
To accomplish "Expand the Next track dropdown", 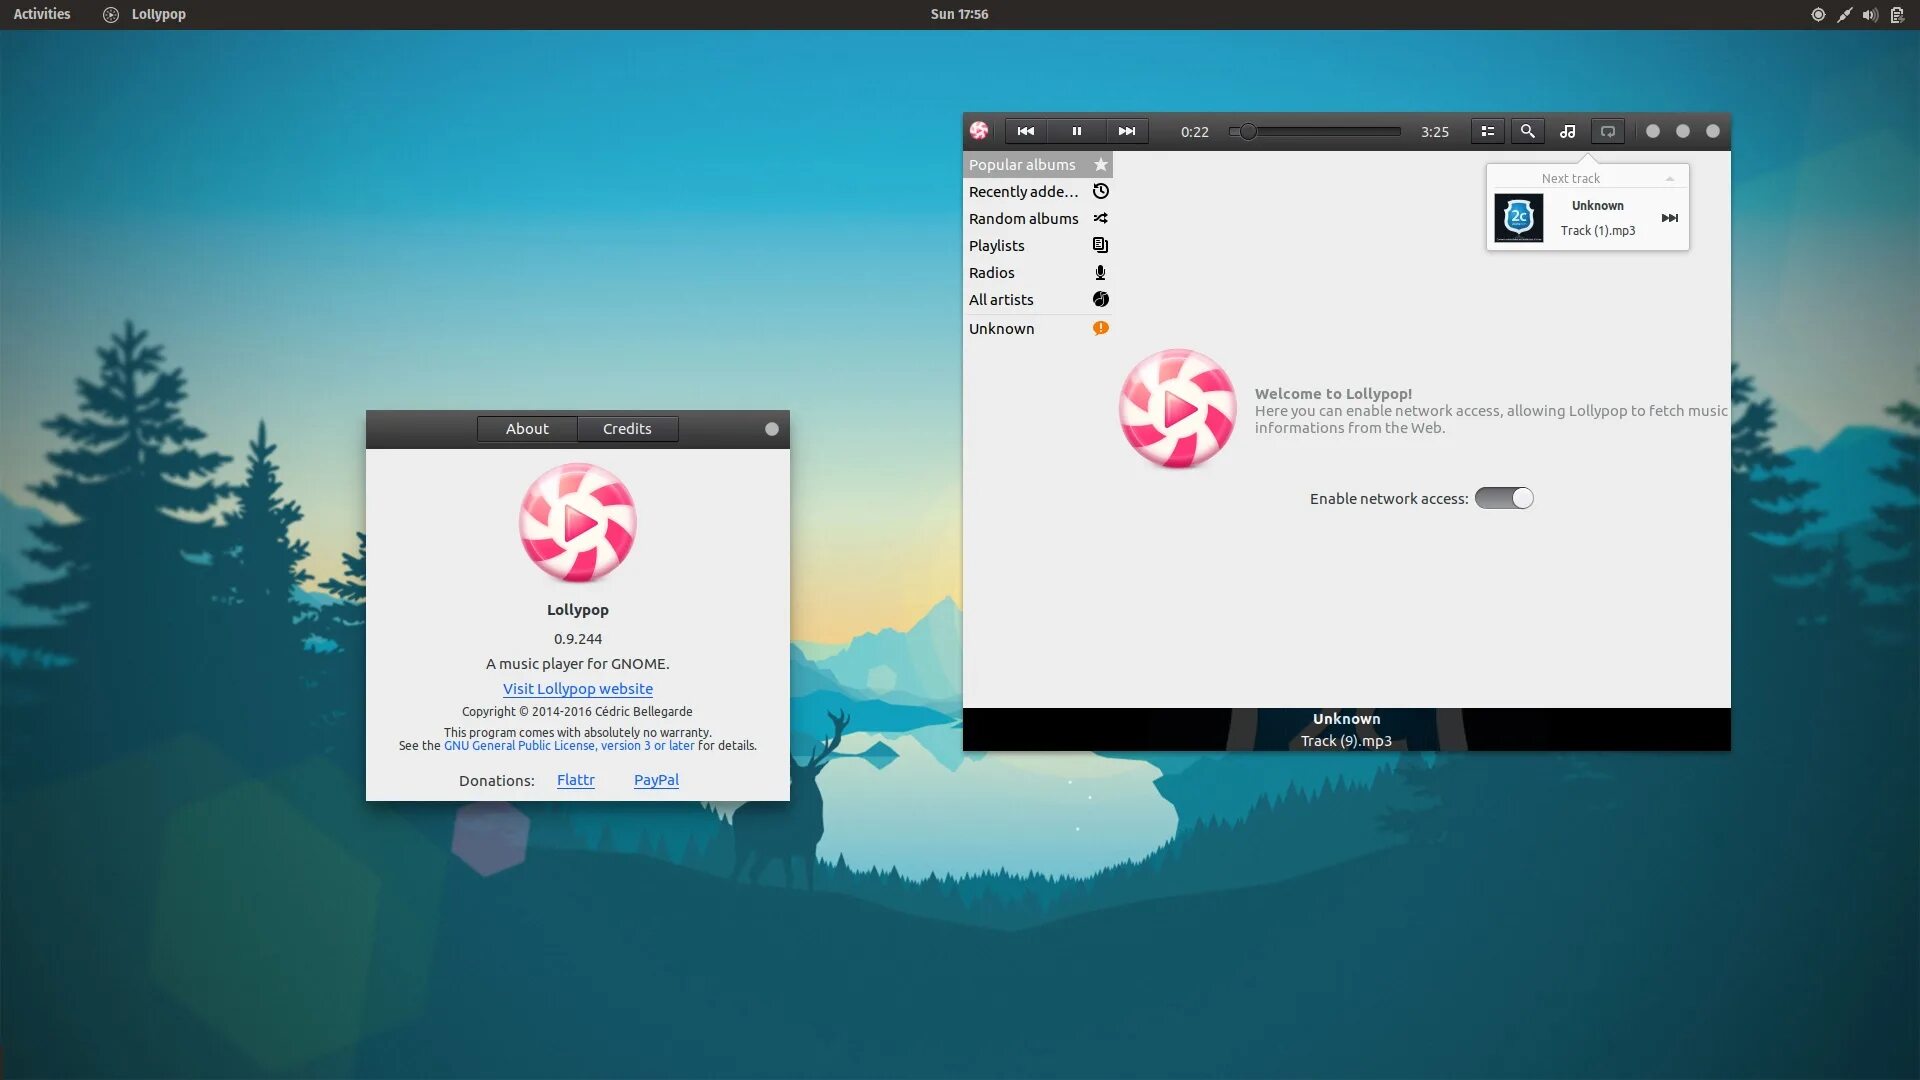I will click(x=1667, y=178).
